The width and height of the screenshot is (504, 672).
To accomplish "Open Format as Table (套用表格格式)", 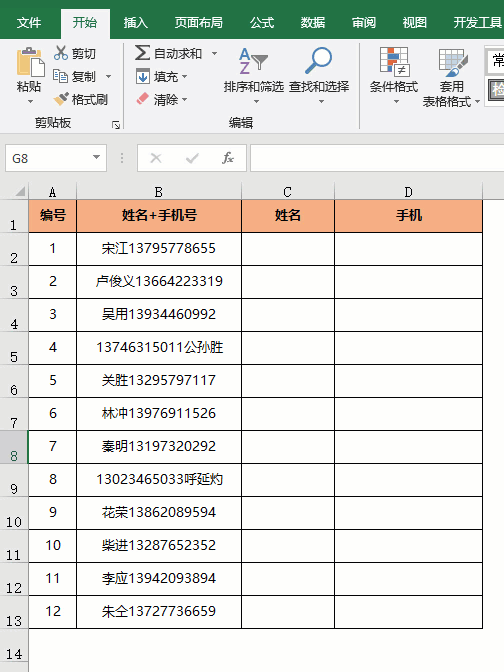I will coord(451,77).
